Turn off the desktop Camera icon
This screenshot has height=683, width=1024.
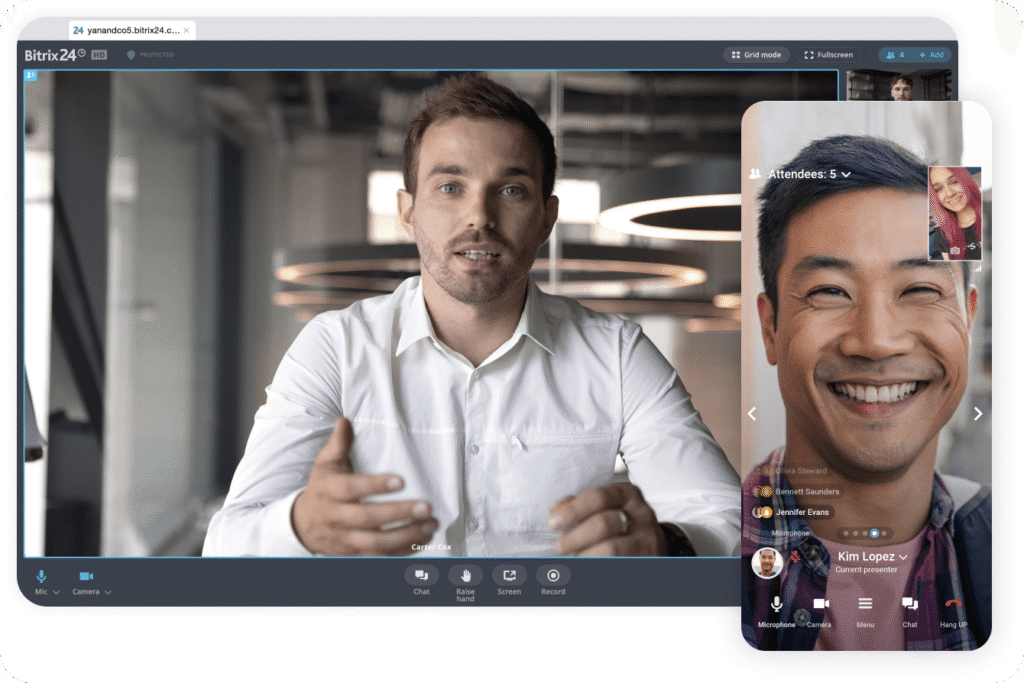(86, 577)
